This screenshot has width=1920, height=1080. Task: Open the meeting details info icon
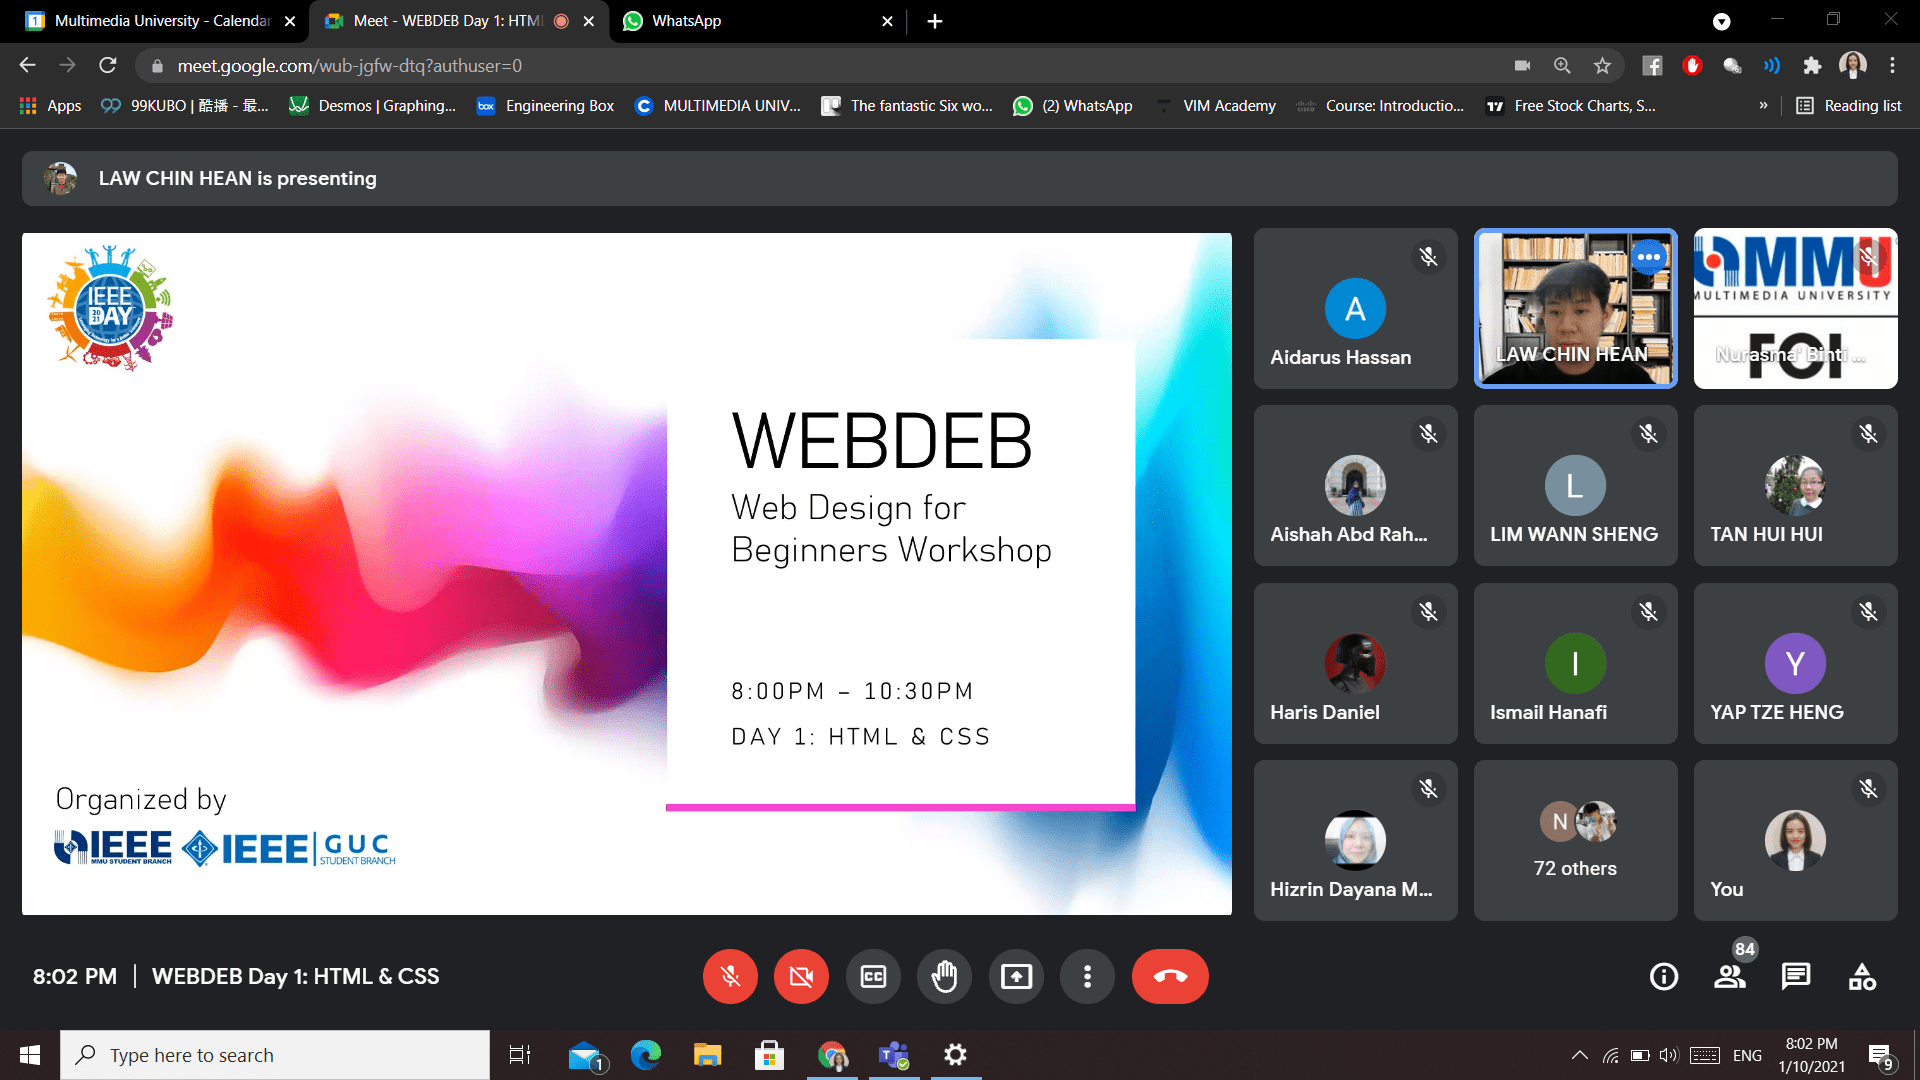(1664, 976)
